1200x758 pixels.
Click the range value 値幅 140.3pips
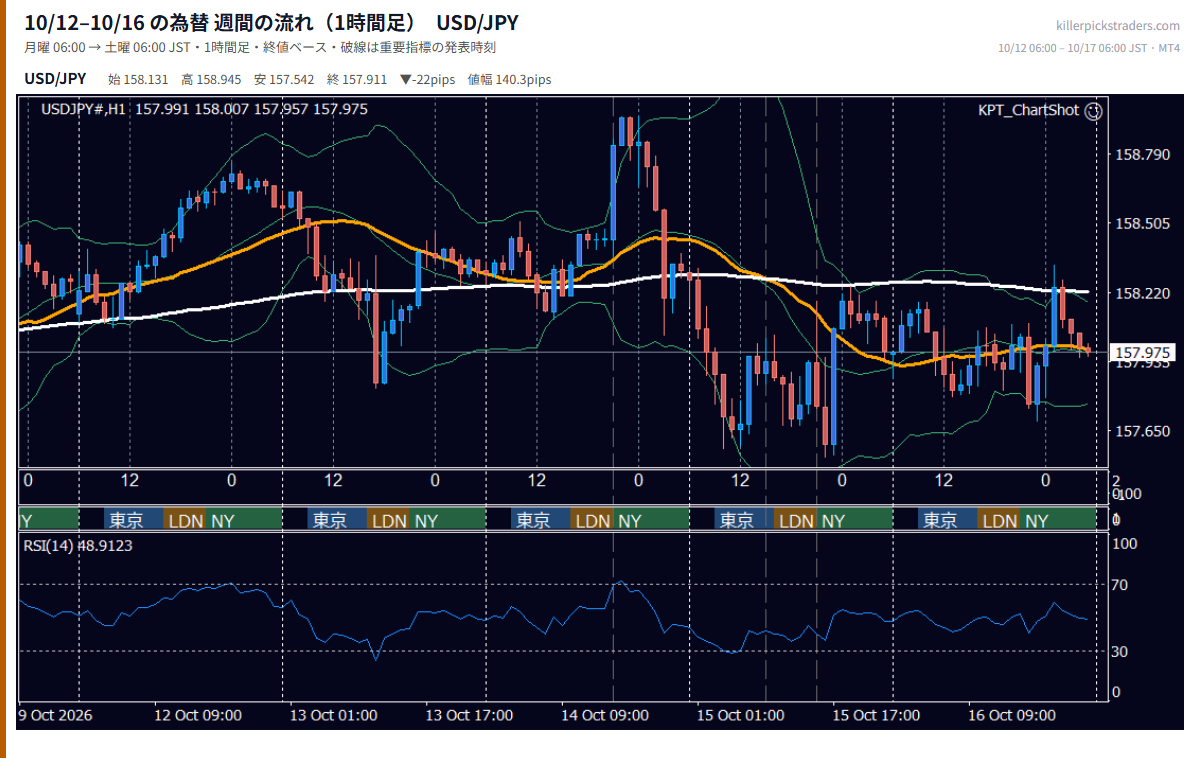(509, 79)
